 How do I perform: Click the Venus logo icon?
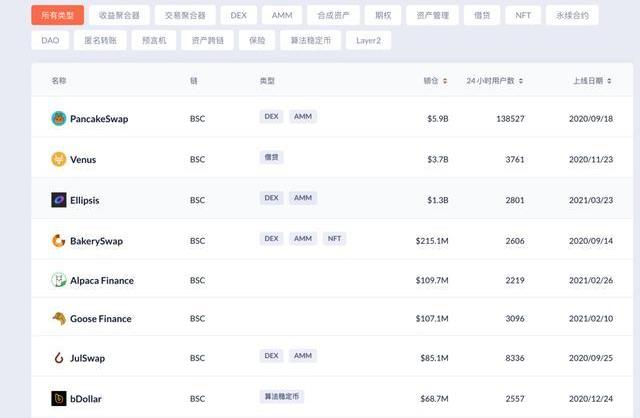tap(59, 159)
